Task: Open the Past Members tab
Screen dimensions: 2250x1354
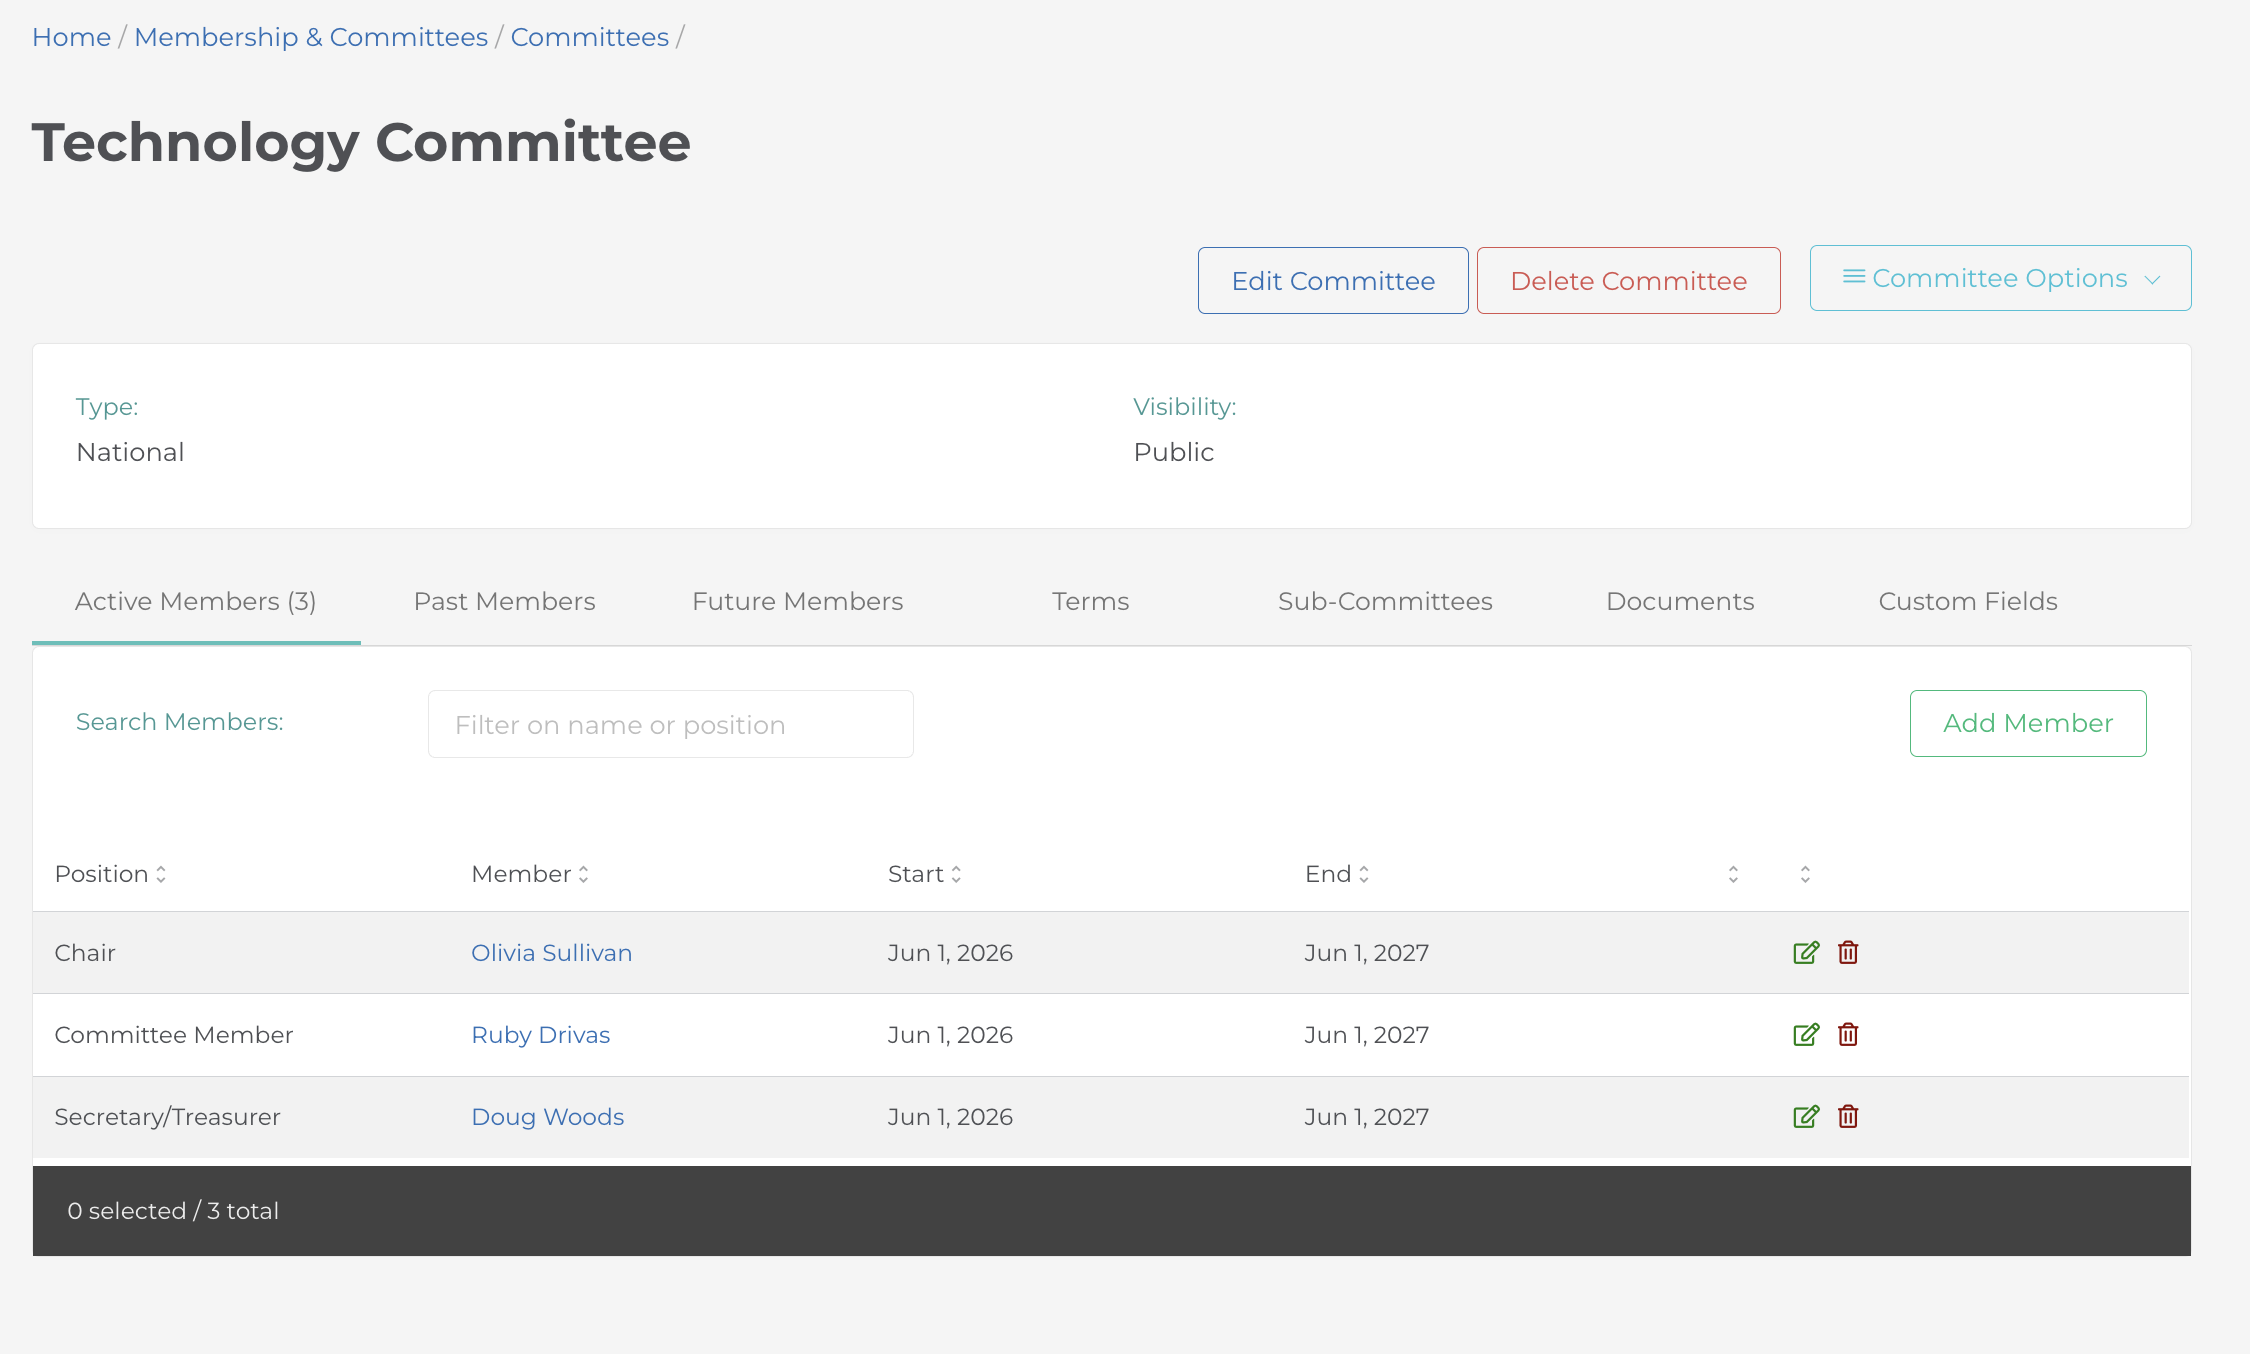Action: (x=504, y=601)
